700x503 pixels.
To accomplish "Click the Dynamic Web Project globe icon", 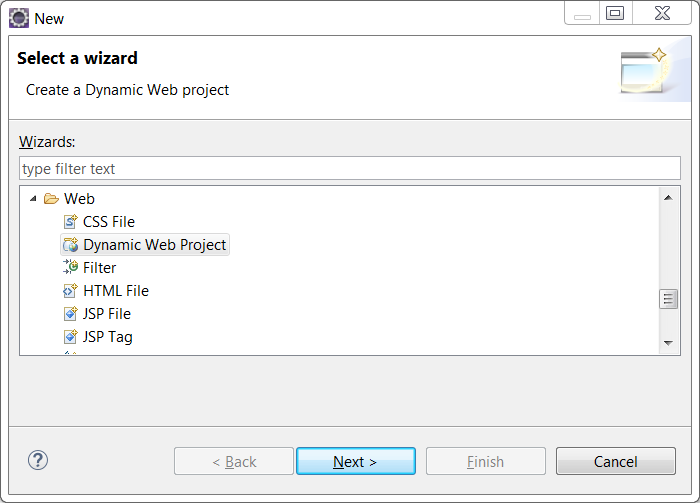I will (x=71, y=245).
